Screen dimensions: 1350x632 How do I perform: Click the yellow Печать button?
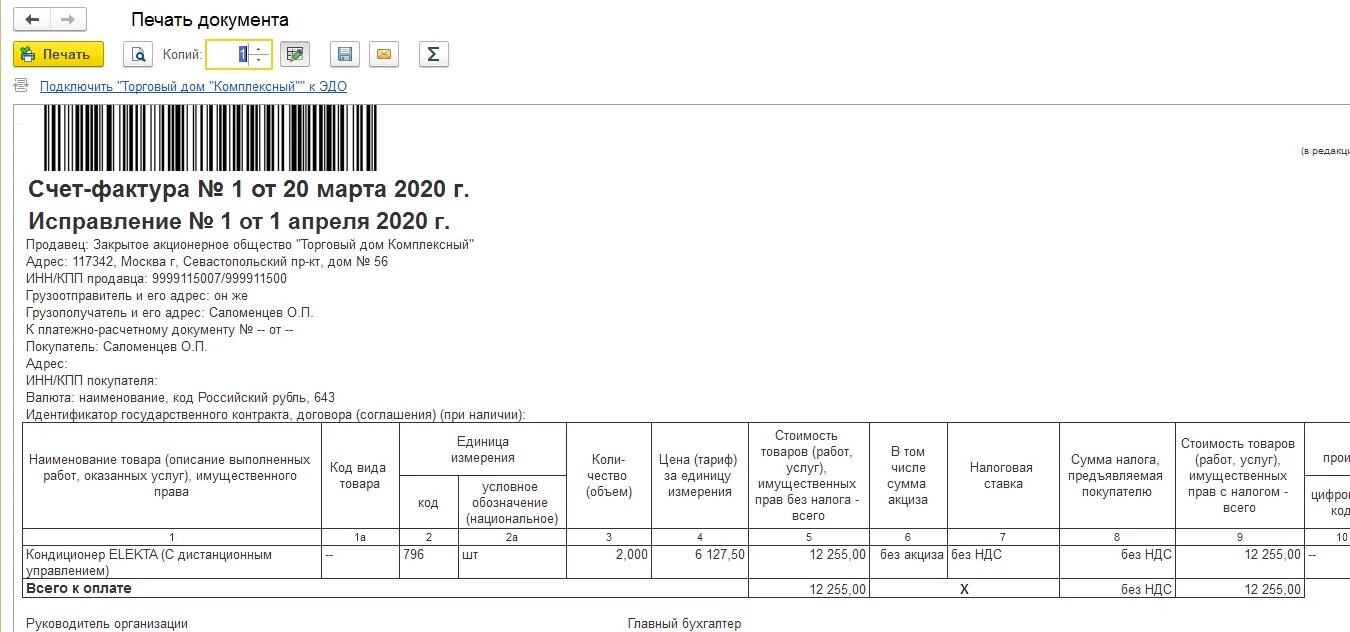click(58, 54)
